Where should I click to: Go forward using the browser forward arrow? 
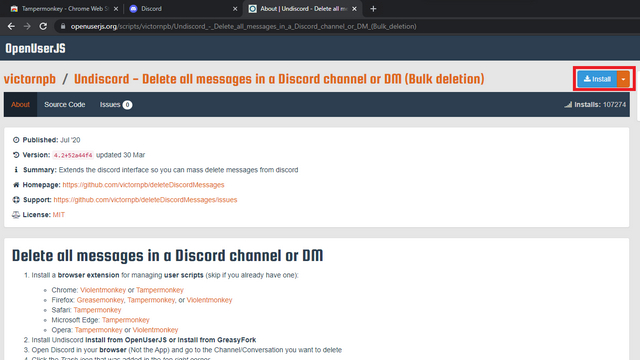[27, 26]
